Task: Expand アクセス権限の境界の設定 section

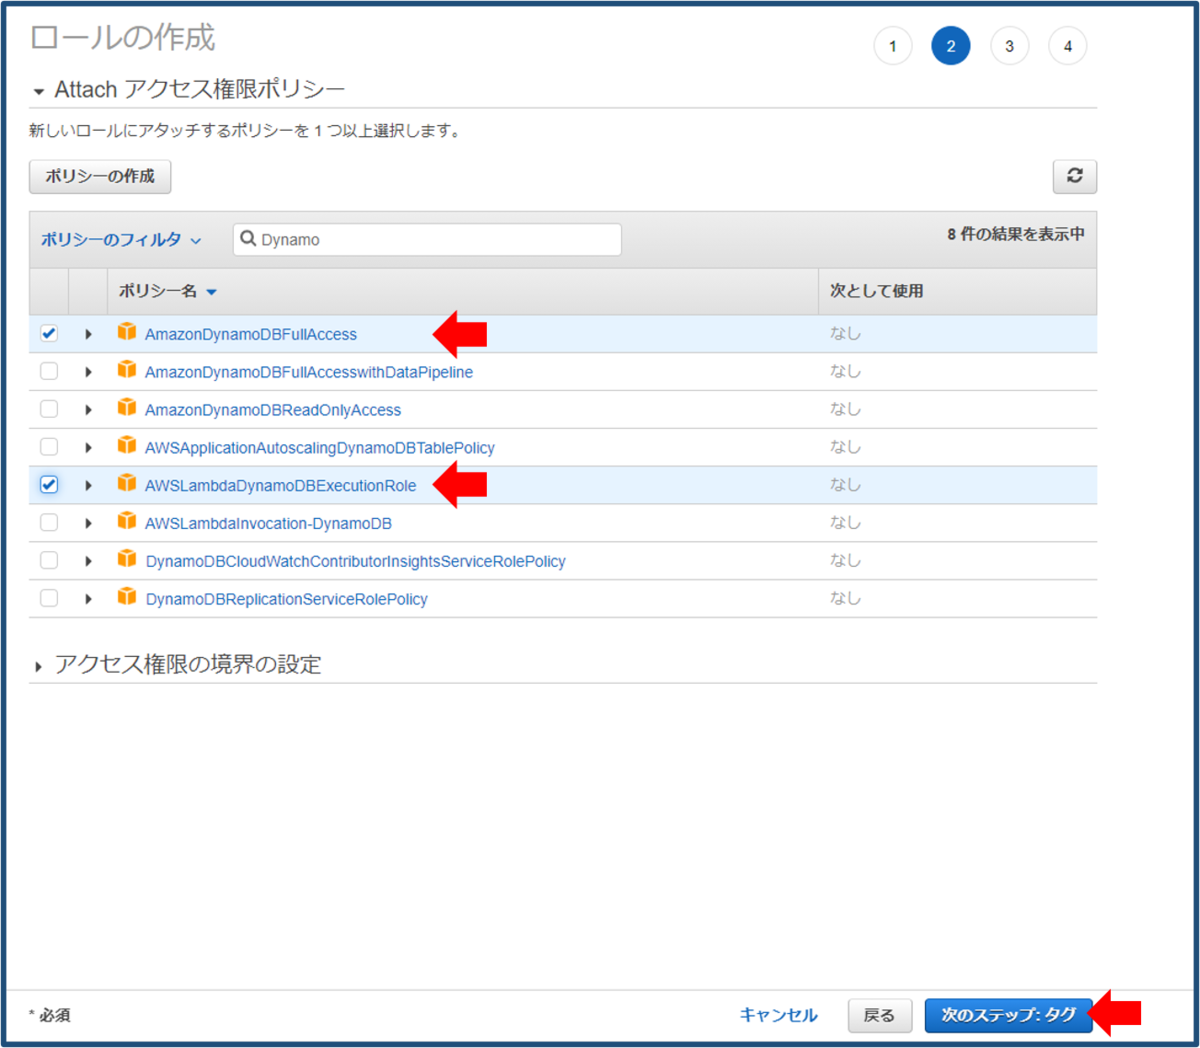Action: tap(38, 666)
